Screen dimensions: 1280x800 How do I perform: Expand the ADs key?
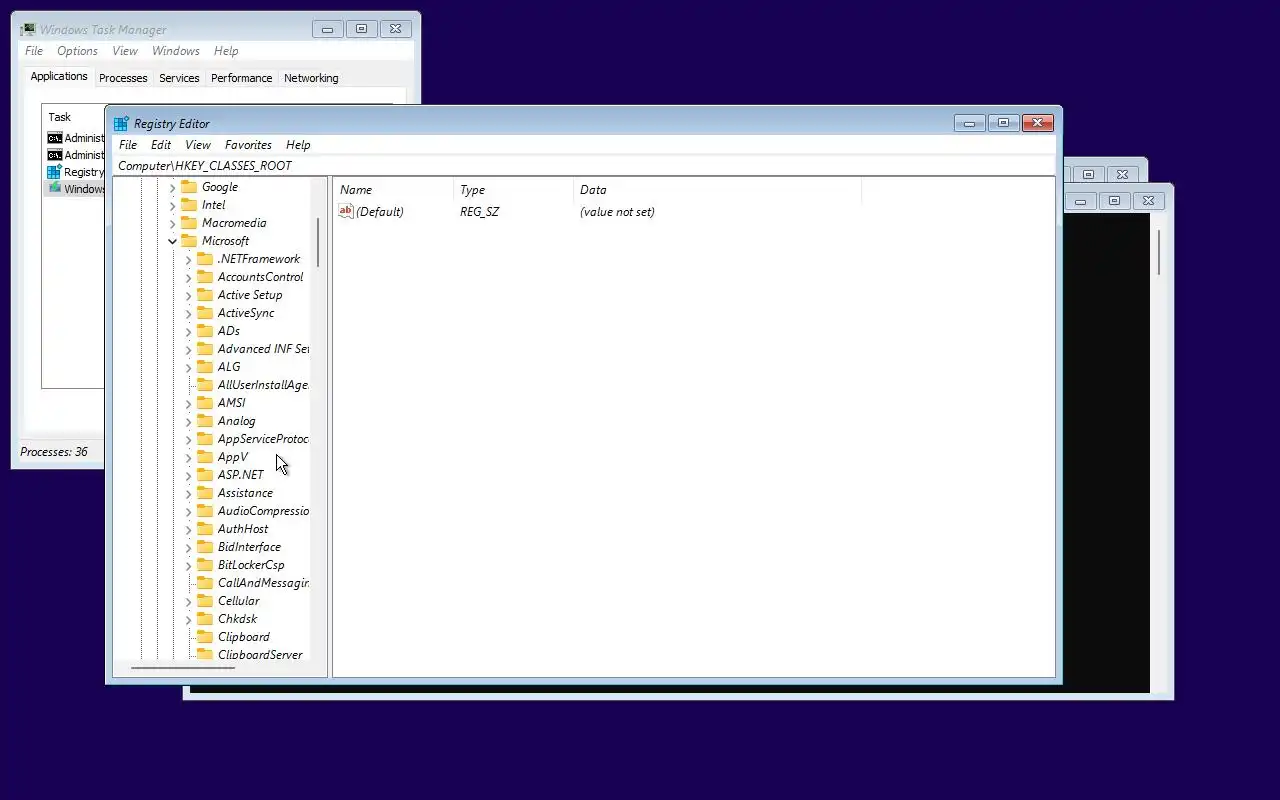(x=188, y=331)
